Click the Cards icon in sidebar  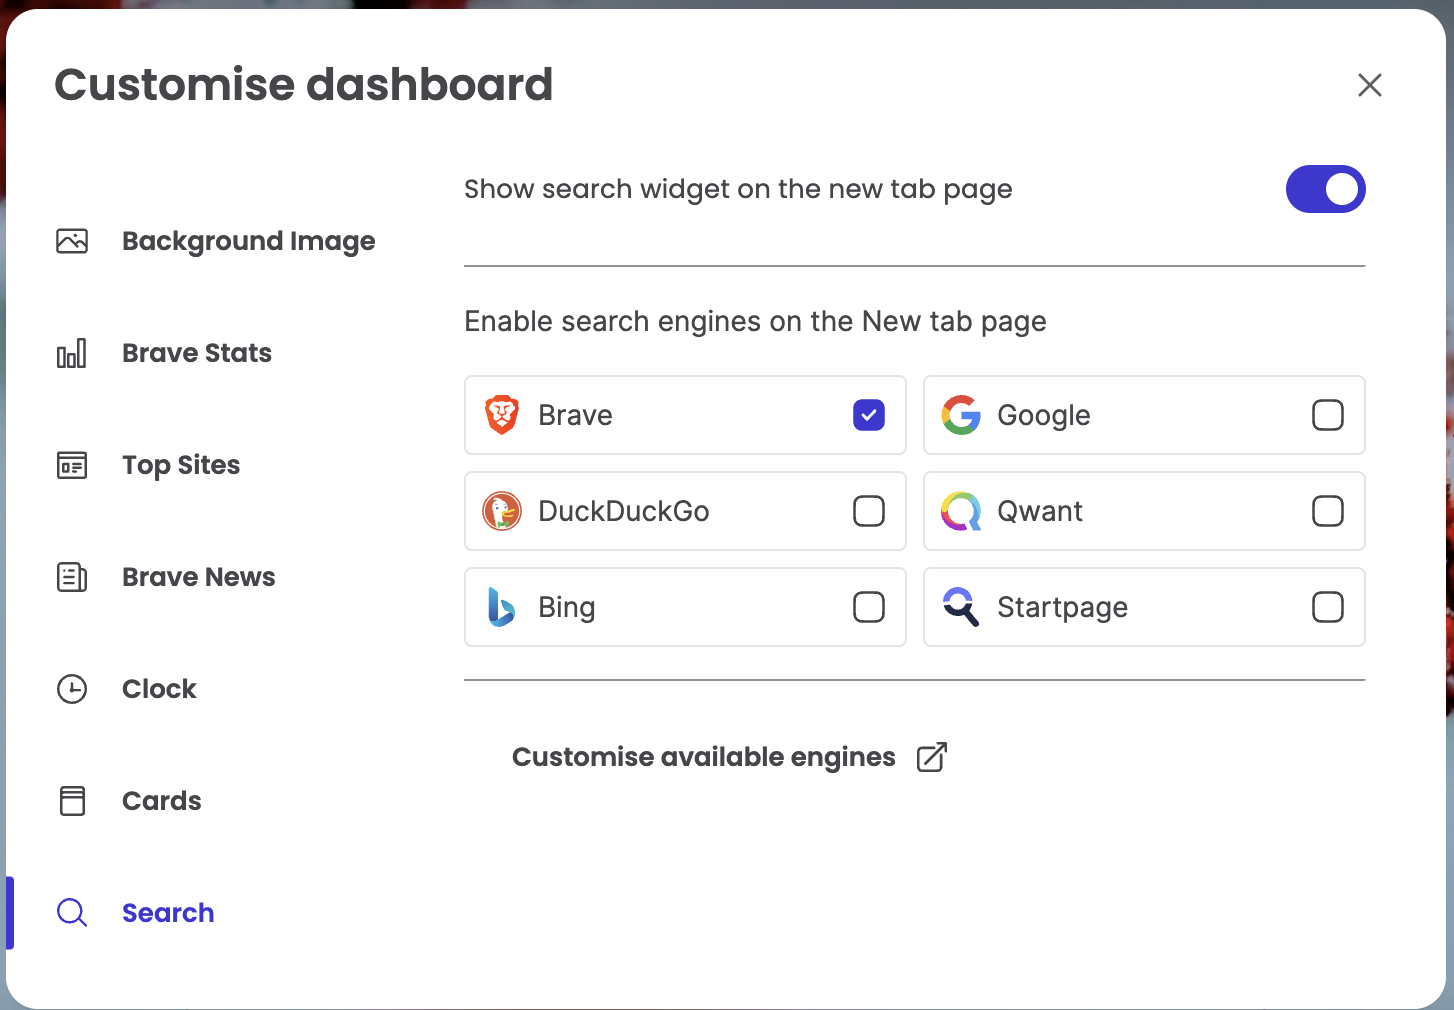[72, 801]
